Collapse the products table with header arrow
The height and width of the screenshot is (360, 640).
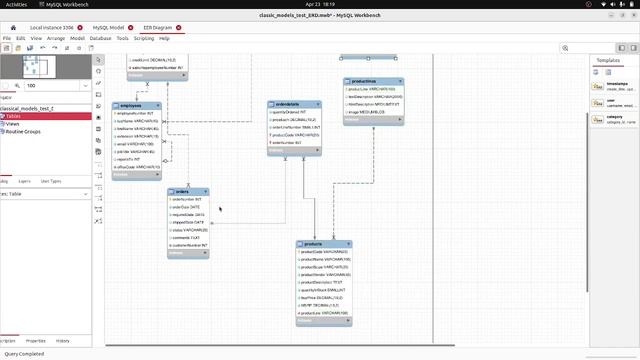point(348,244)
